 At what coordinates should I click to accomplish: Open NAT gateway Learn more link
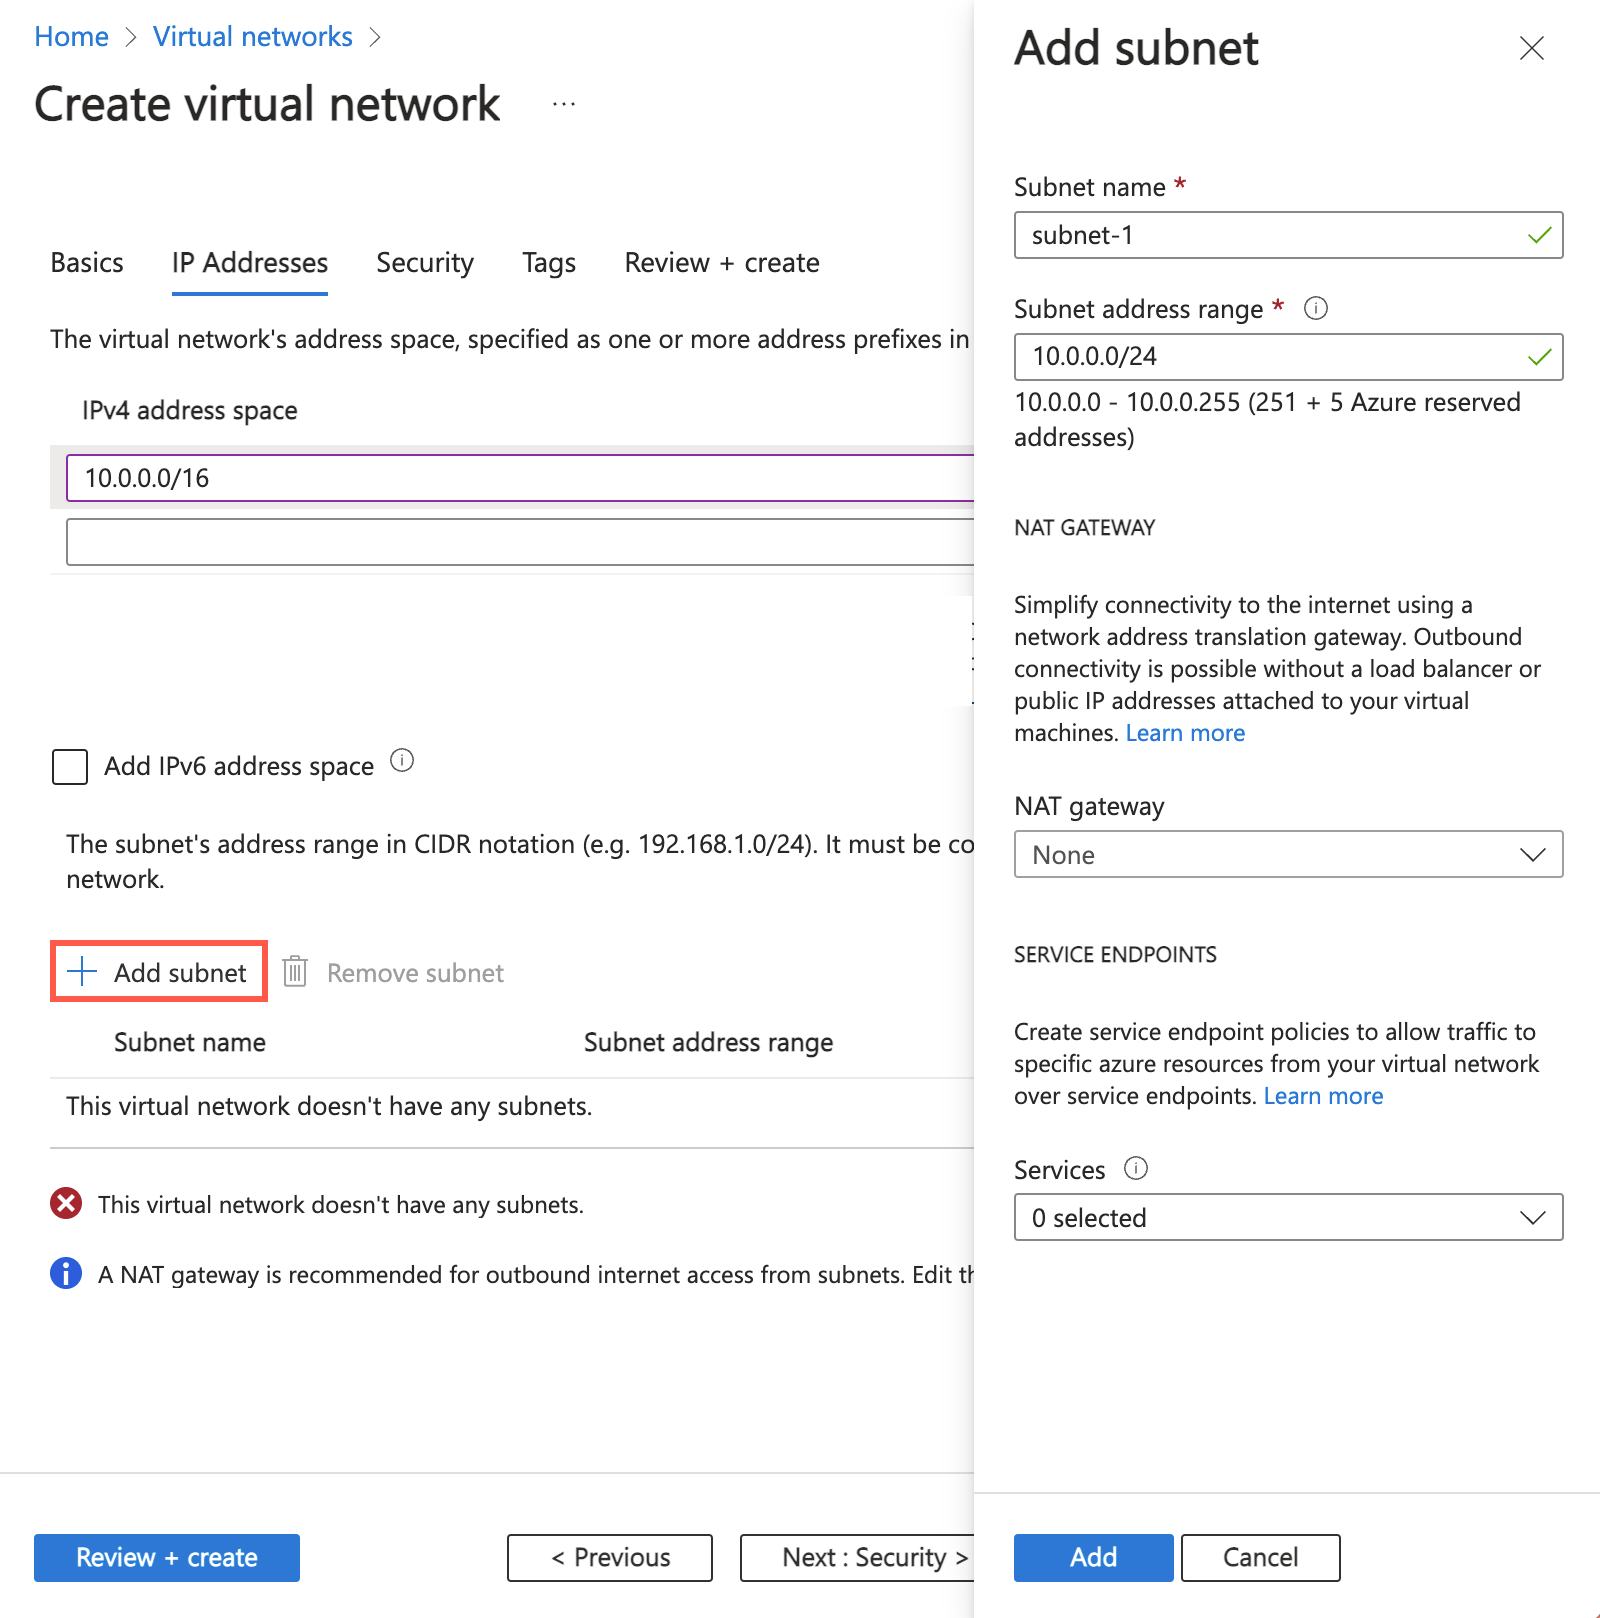[x=1185, y=733]
